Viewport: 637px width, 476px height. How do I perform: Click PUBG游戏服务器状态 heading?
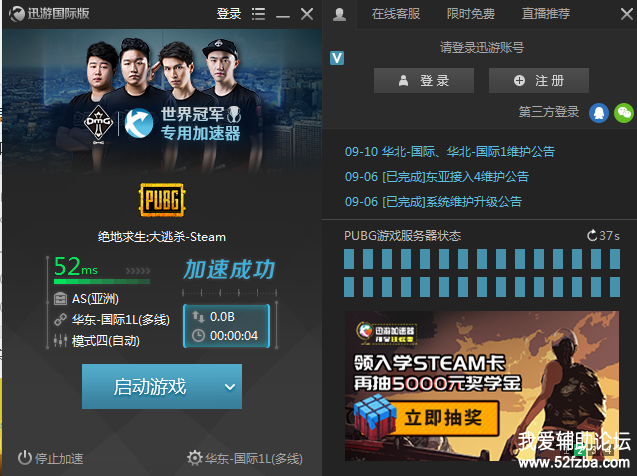click(402, 236)
